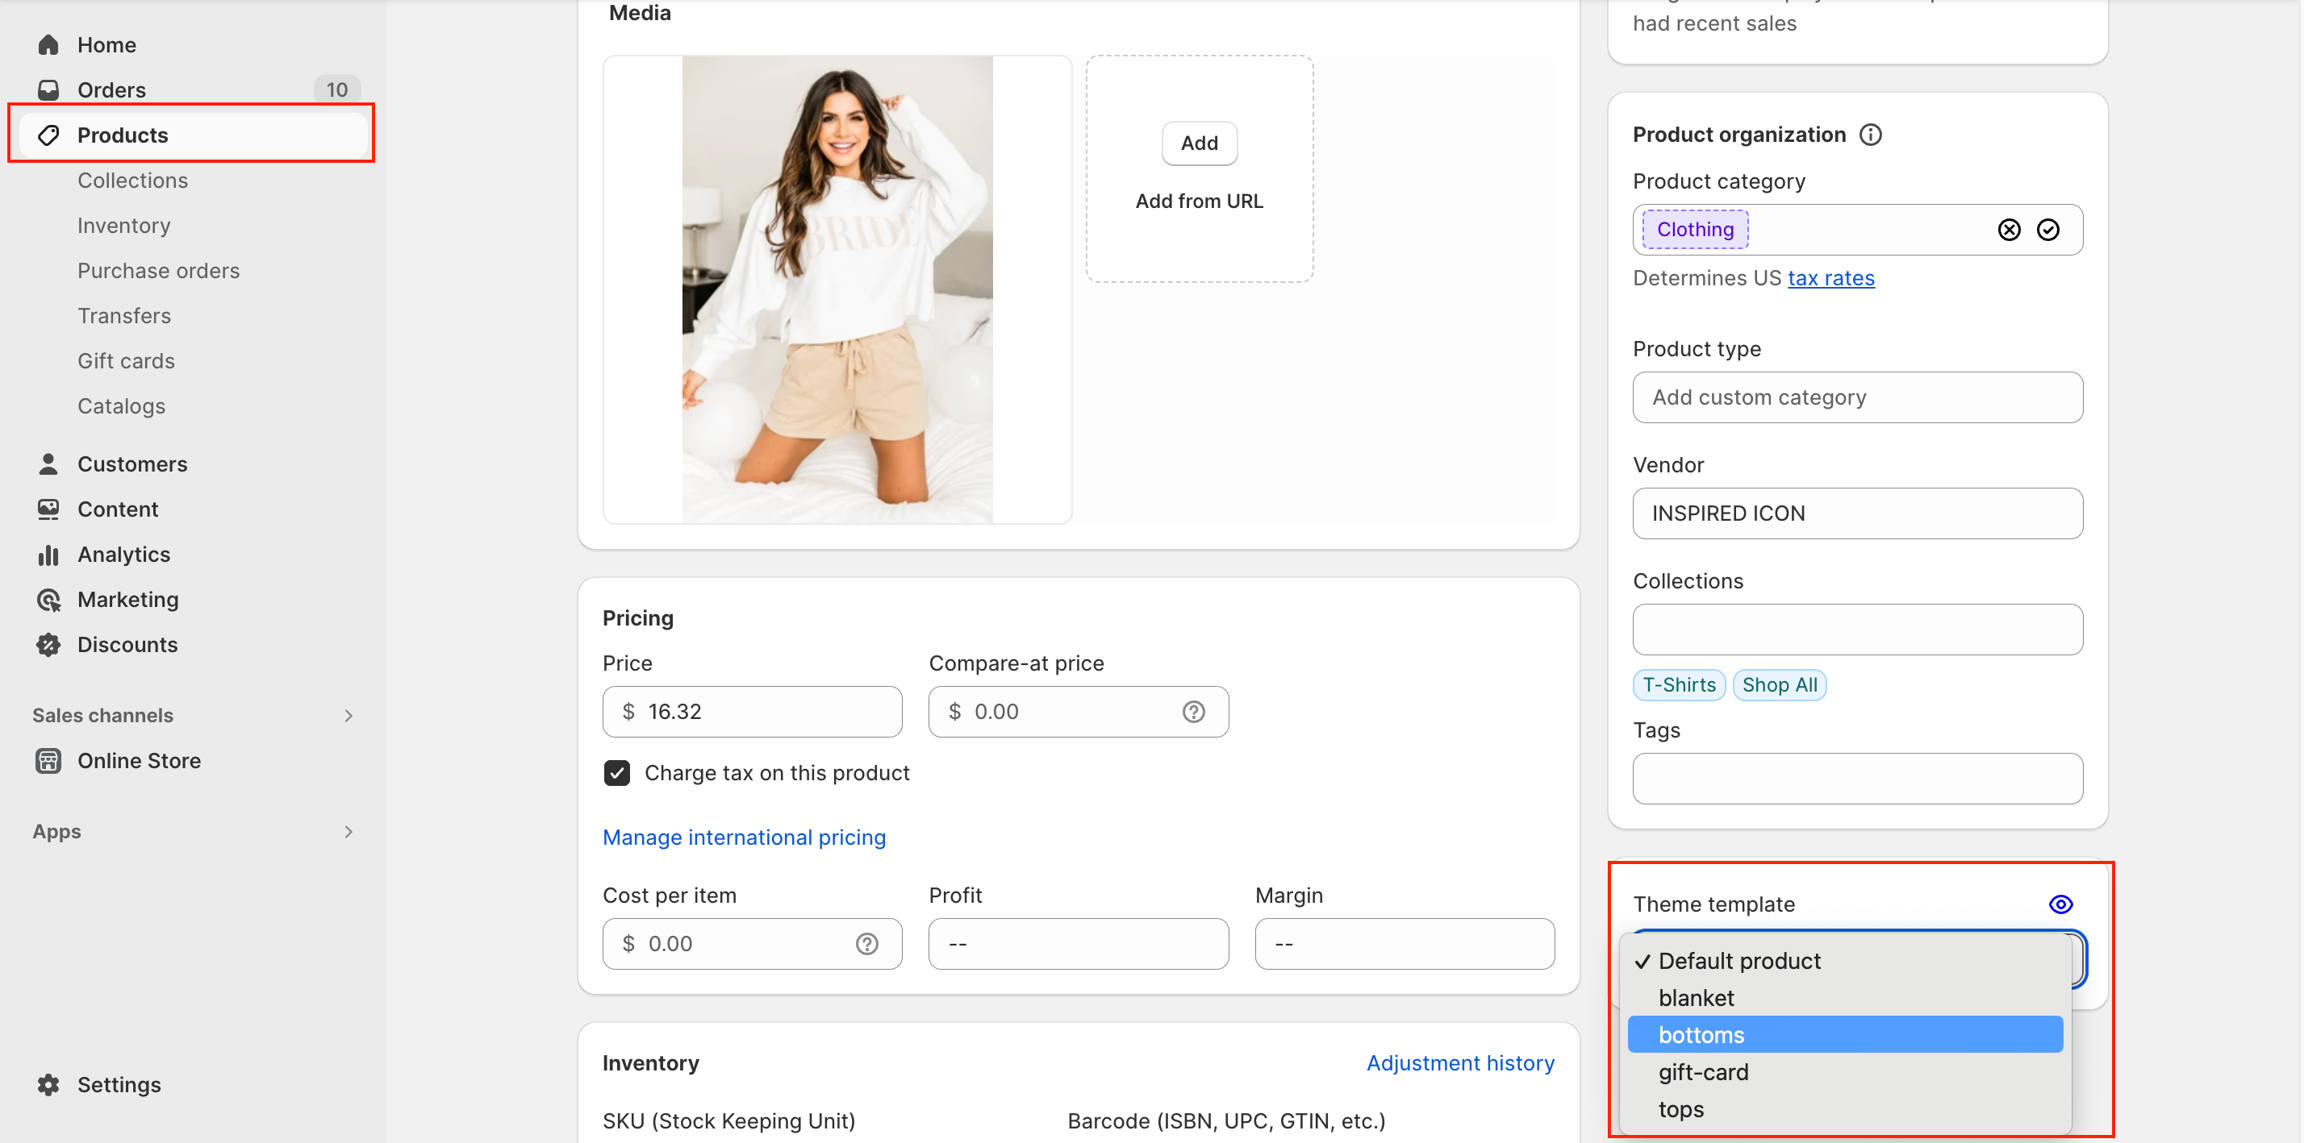Click the Theme template preview eye icon
Screen dimensions: 2304x1143
click(2060, 904)
